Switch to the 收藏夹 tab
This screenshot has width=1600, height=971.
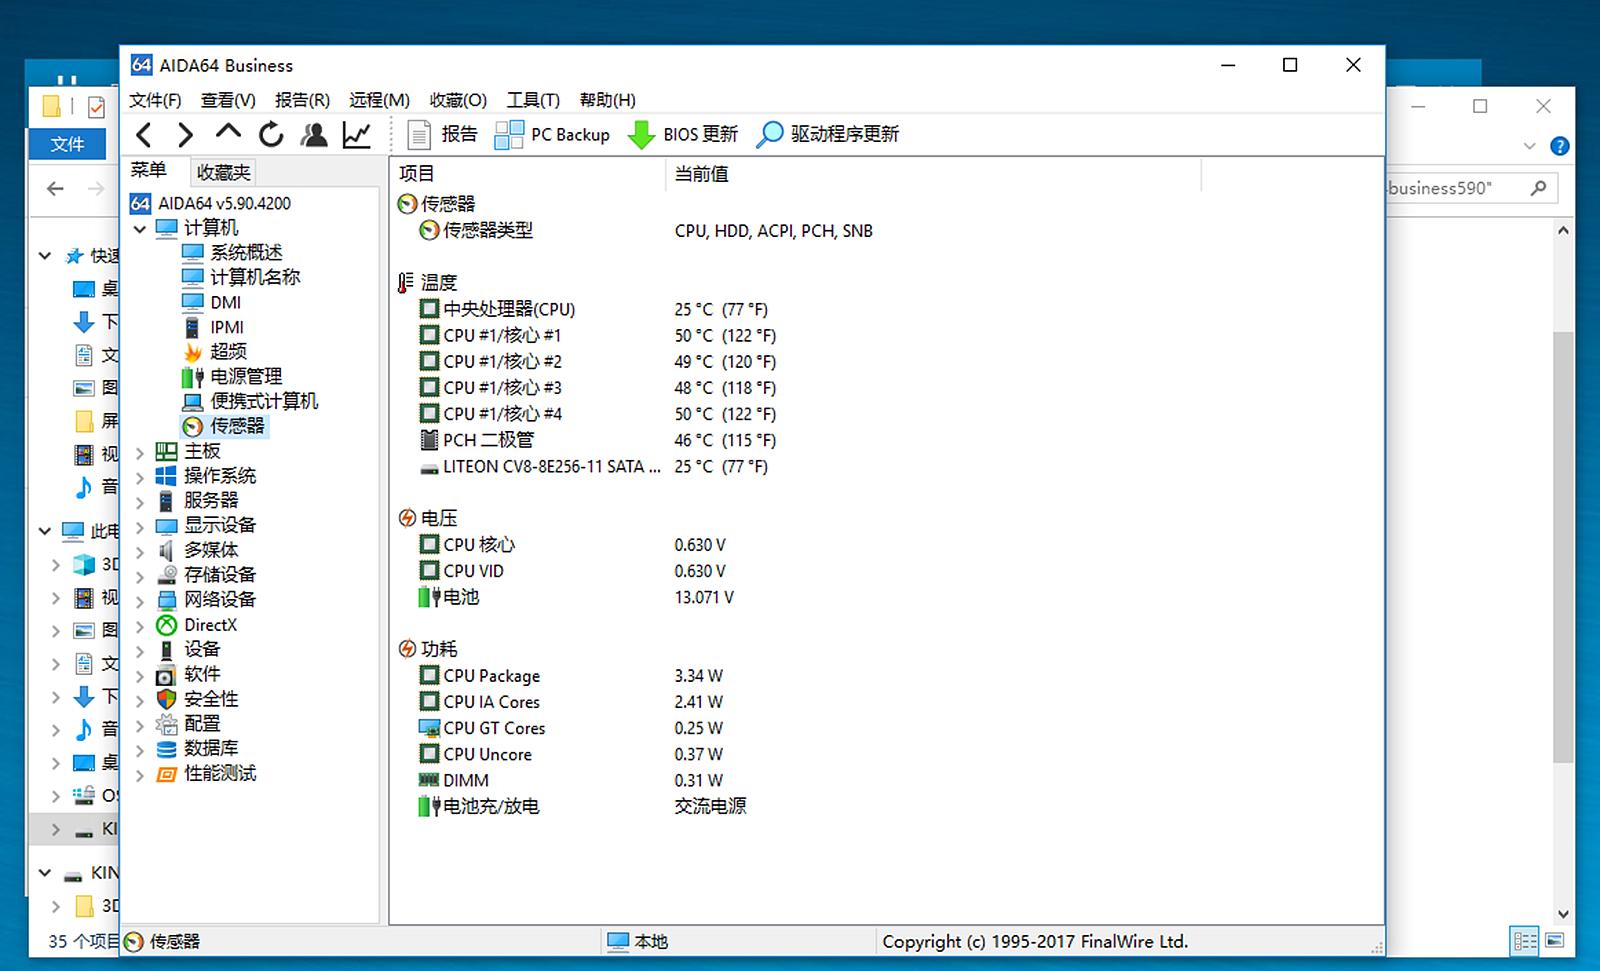click(223, 172)
